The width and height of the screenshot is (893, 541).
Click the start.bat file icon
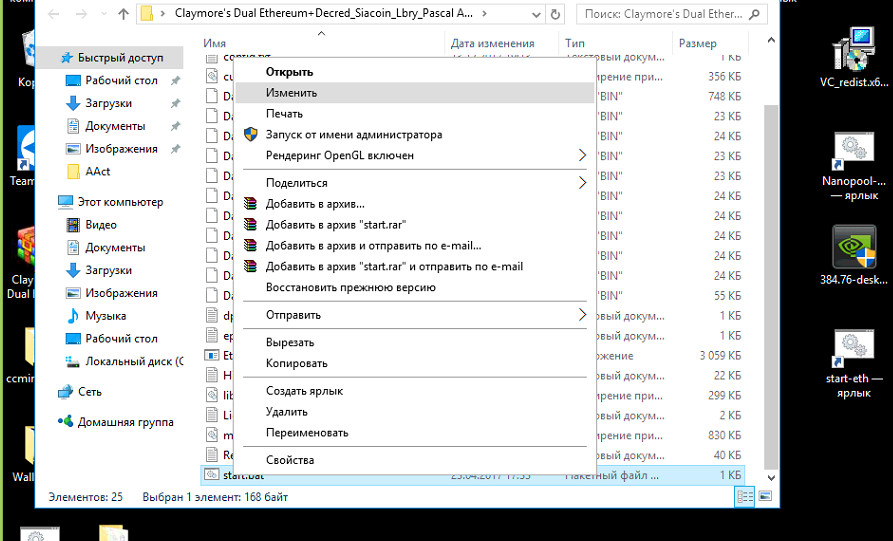point(212,474)
